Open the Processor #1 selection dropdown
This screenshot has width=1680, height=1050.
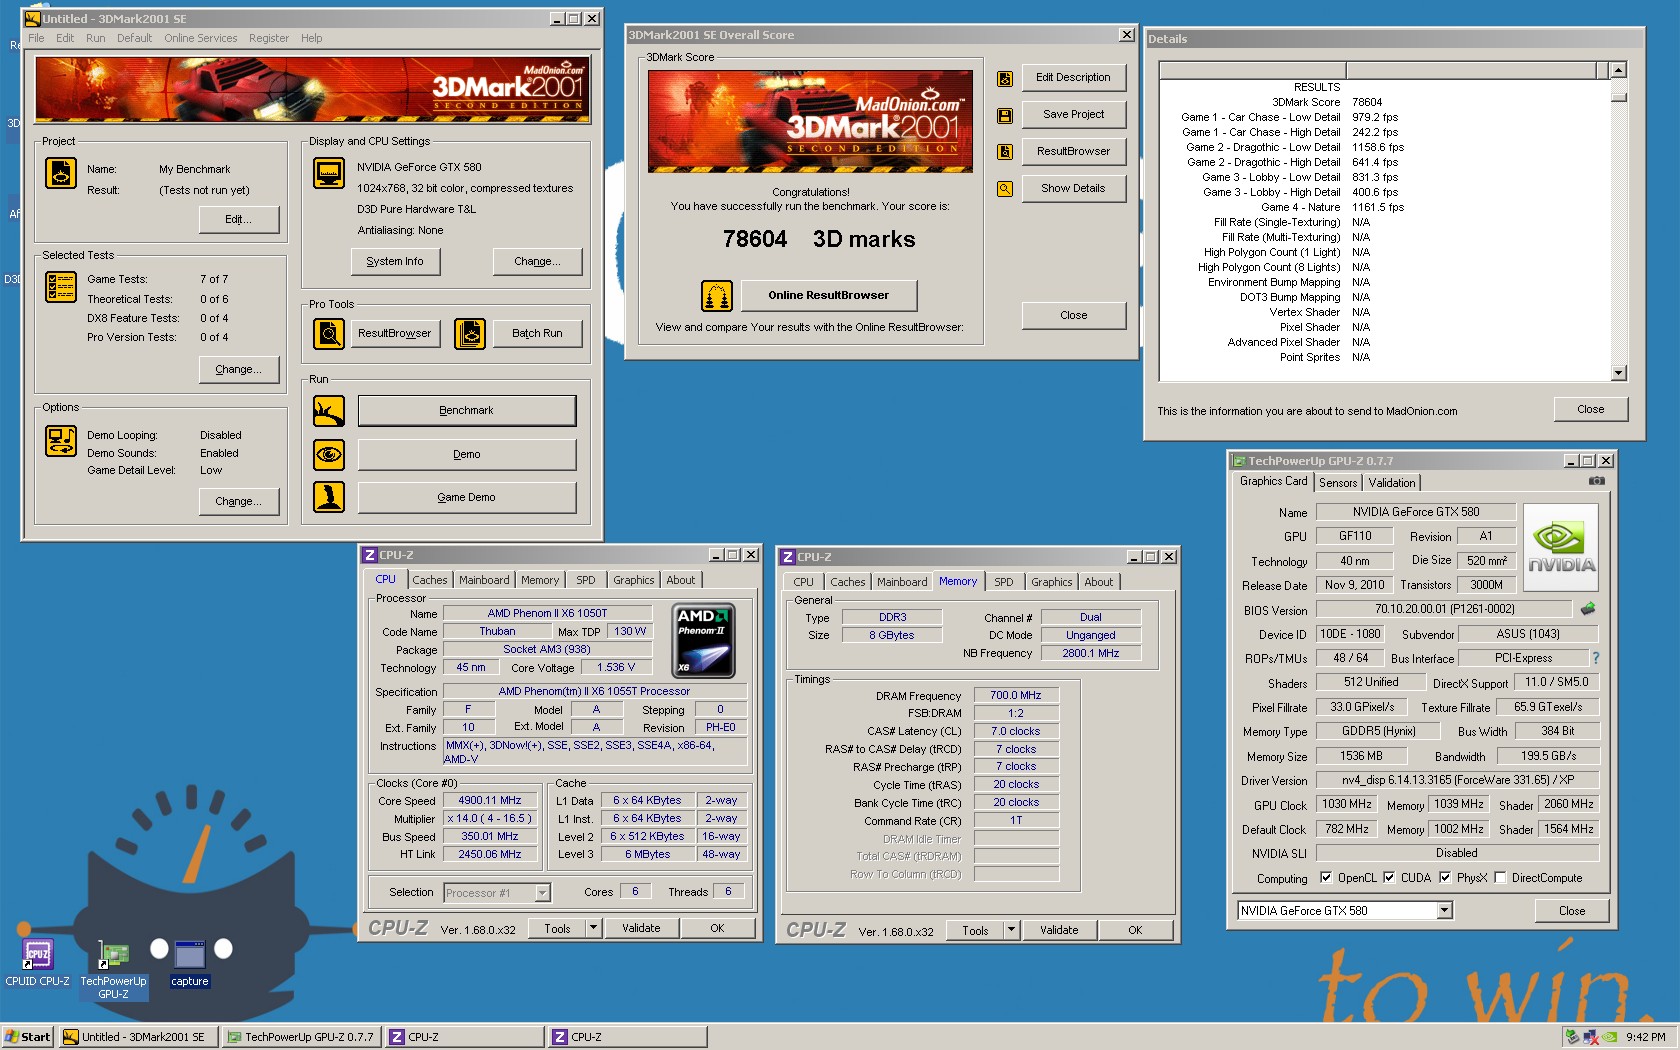pos(542,893)
